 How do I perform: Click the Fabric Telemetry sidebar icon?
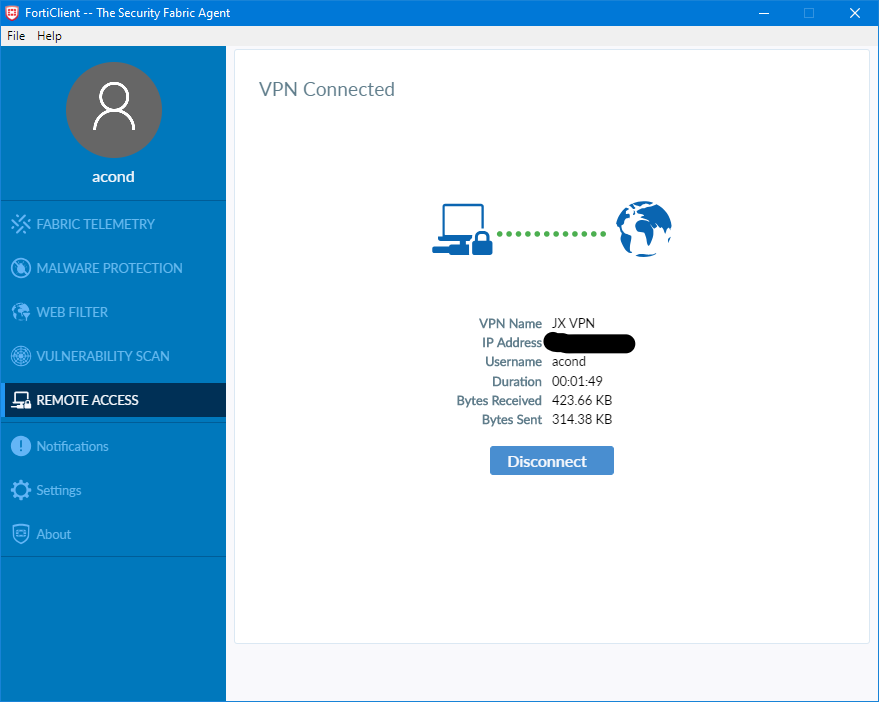click(21, 224)
